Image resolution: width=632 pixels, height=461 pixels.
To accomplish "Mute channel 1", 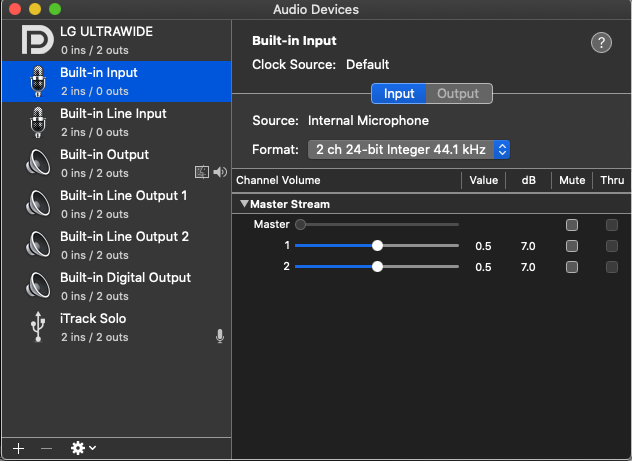I will pos(572,246).
